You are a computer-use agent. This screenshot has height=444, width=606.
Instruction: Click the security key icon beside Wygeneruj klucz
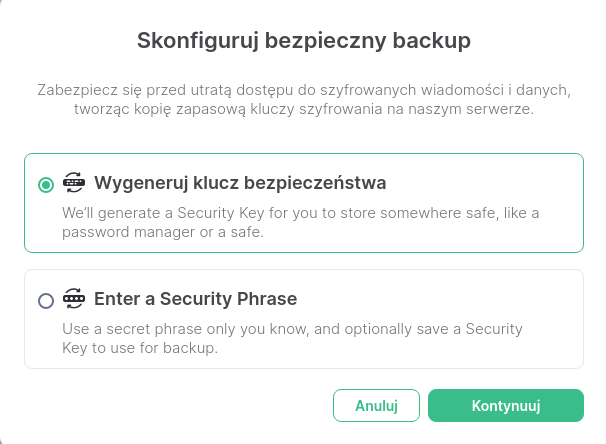point(74,182)
